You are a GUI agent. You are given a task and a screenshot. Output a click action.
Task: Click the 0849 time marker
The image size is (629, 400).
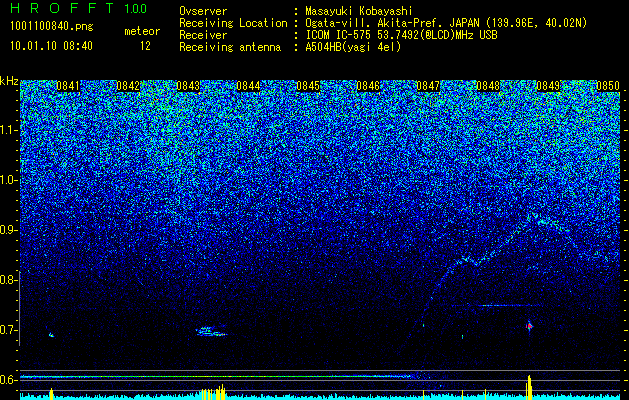[548, 86]
